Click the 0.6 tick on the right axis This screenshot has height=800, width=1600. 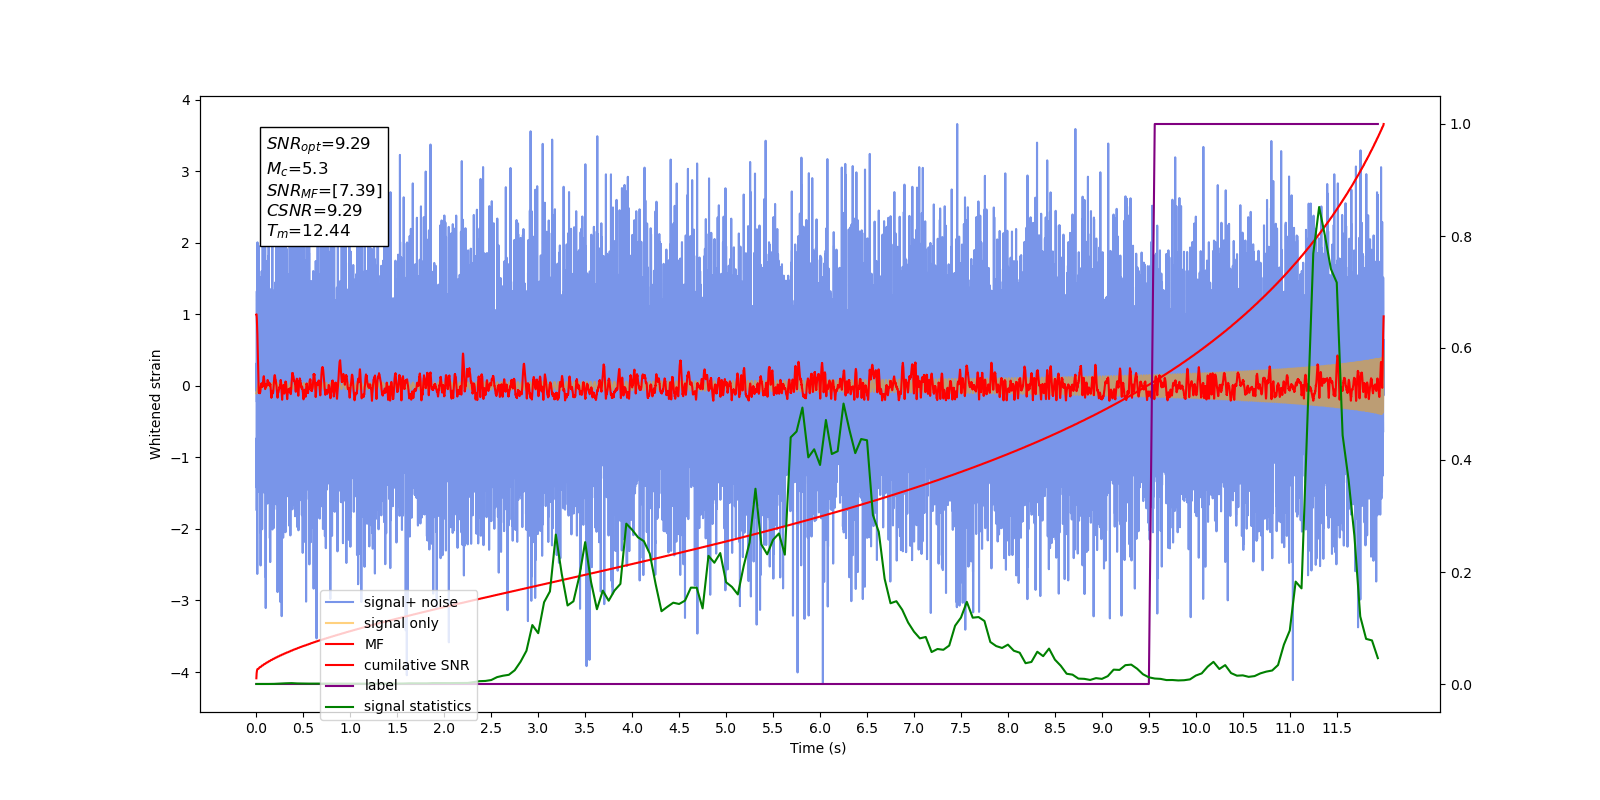tap(1461, 348)
